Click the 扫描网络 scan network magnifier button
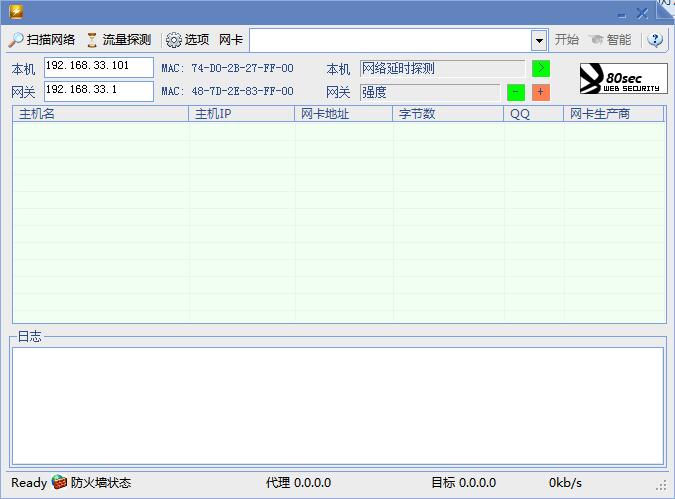675x499 pixels. pyautogui.click(x=42, y=40)
